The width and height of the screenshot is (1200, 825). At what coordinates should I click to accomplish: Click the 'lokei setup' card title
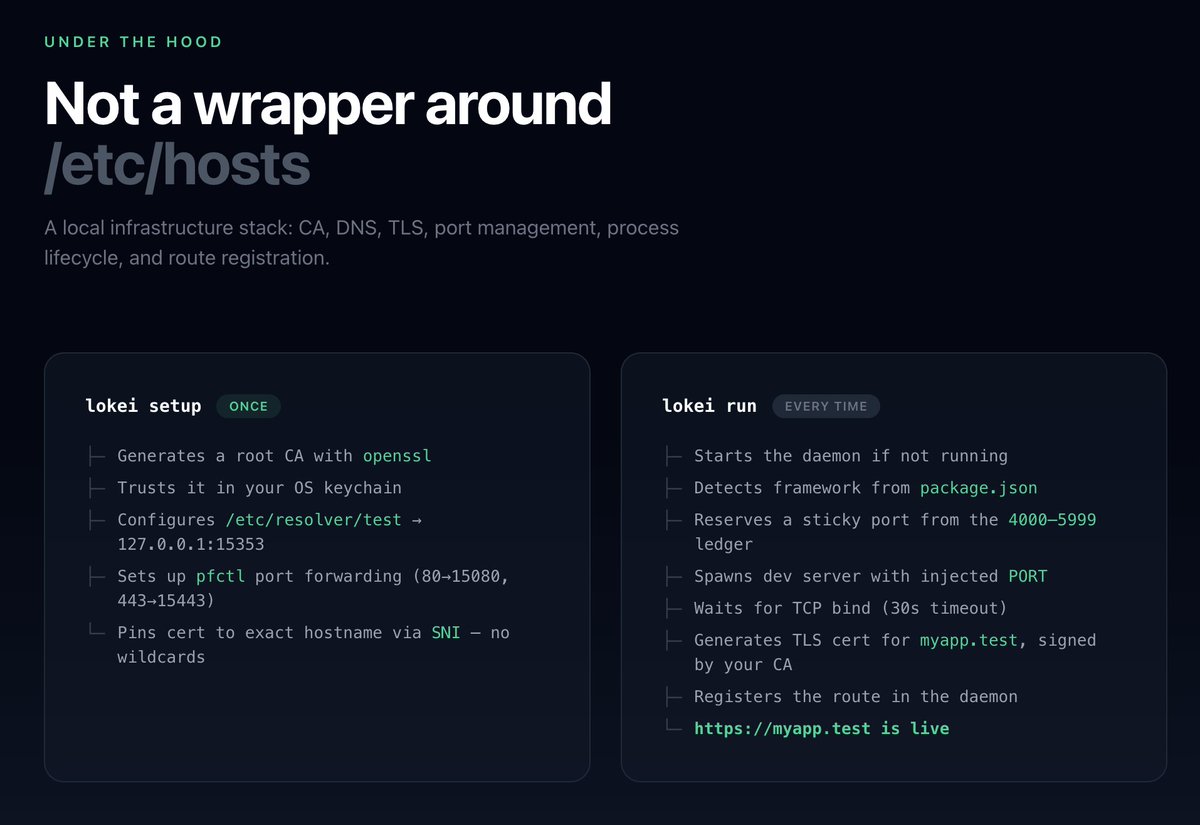(143, 406)
